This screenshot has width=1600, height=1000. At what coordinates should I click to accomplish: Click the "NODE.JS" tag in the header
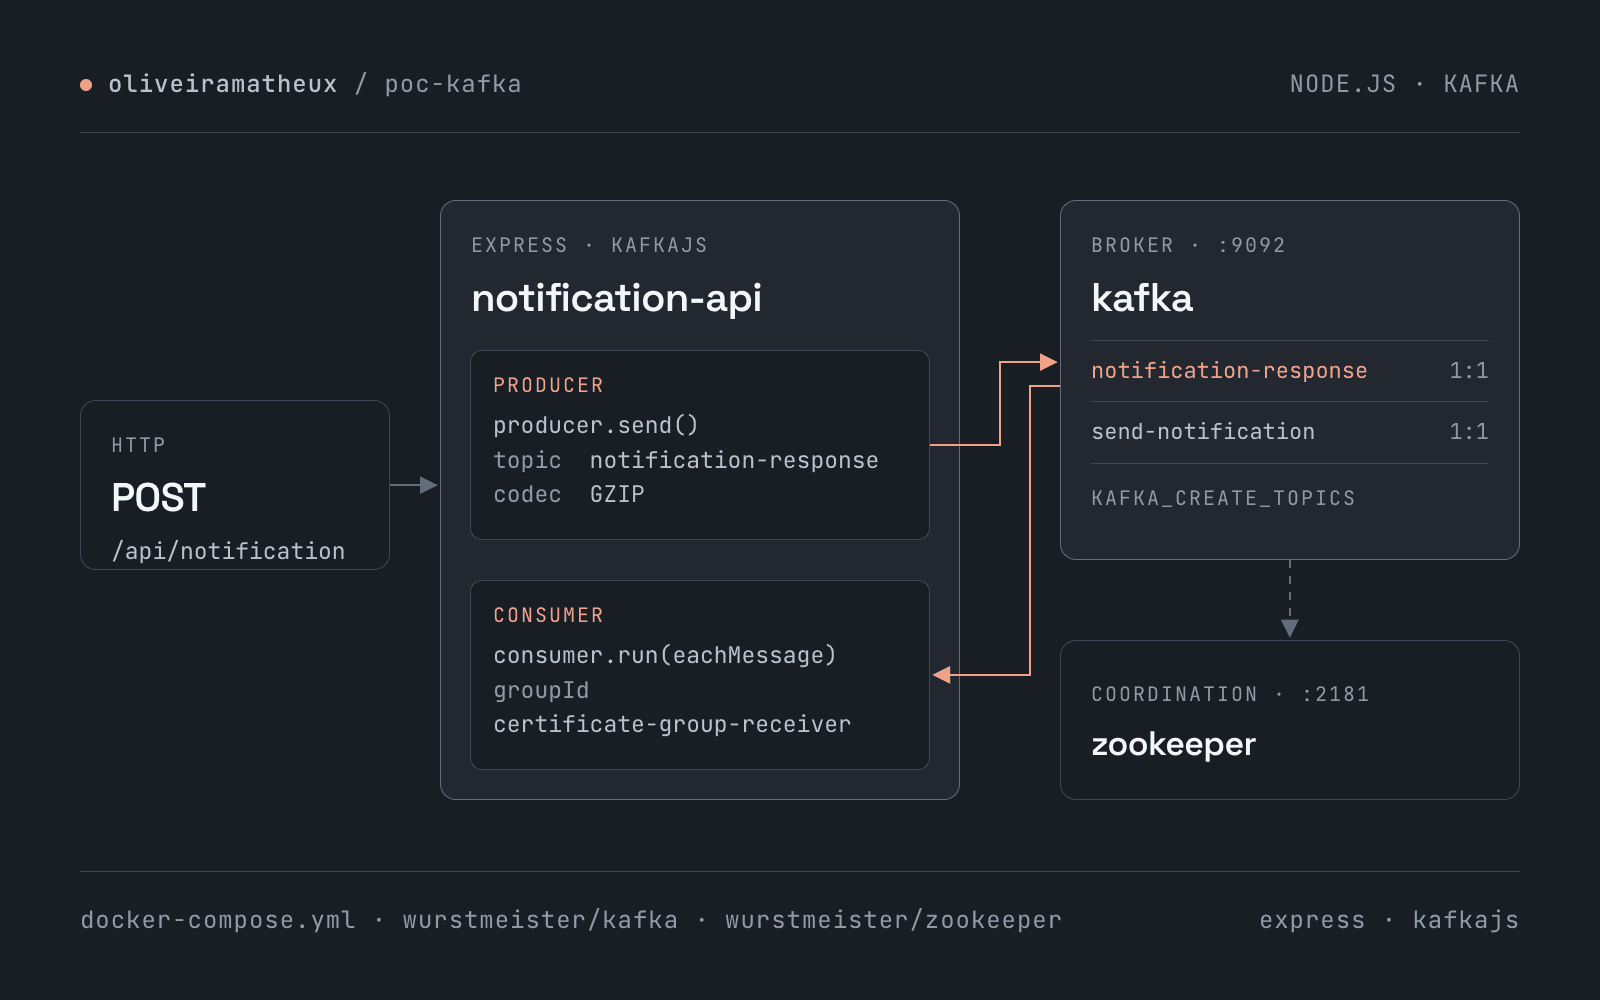click(1343, 84)
